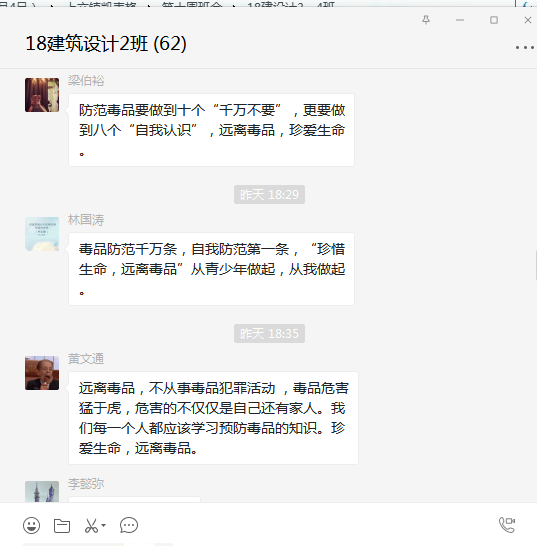The width and height of the screenshot is (537, 546).
Task: Click 林国涛's profile avatar
Action: click(42, 234)
